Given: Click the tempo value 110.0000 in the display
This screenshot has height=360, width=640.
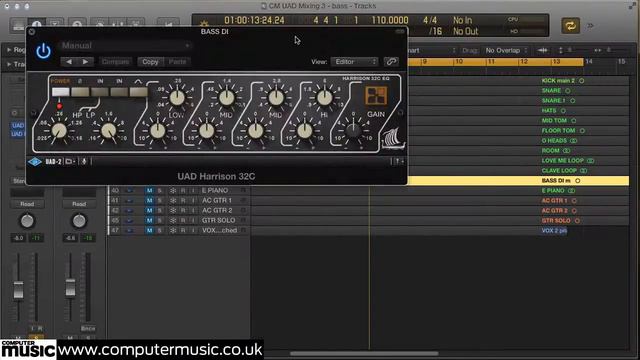Looking at the screenshot, I should point(389,20).
